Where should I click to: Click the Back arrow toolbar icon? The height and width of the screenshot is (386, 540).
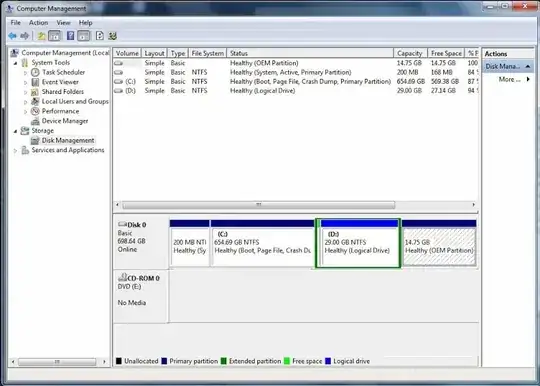tap(13, 35)
